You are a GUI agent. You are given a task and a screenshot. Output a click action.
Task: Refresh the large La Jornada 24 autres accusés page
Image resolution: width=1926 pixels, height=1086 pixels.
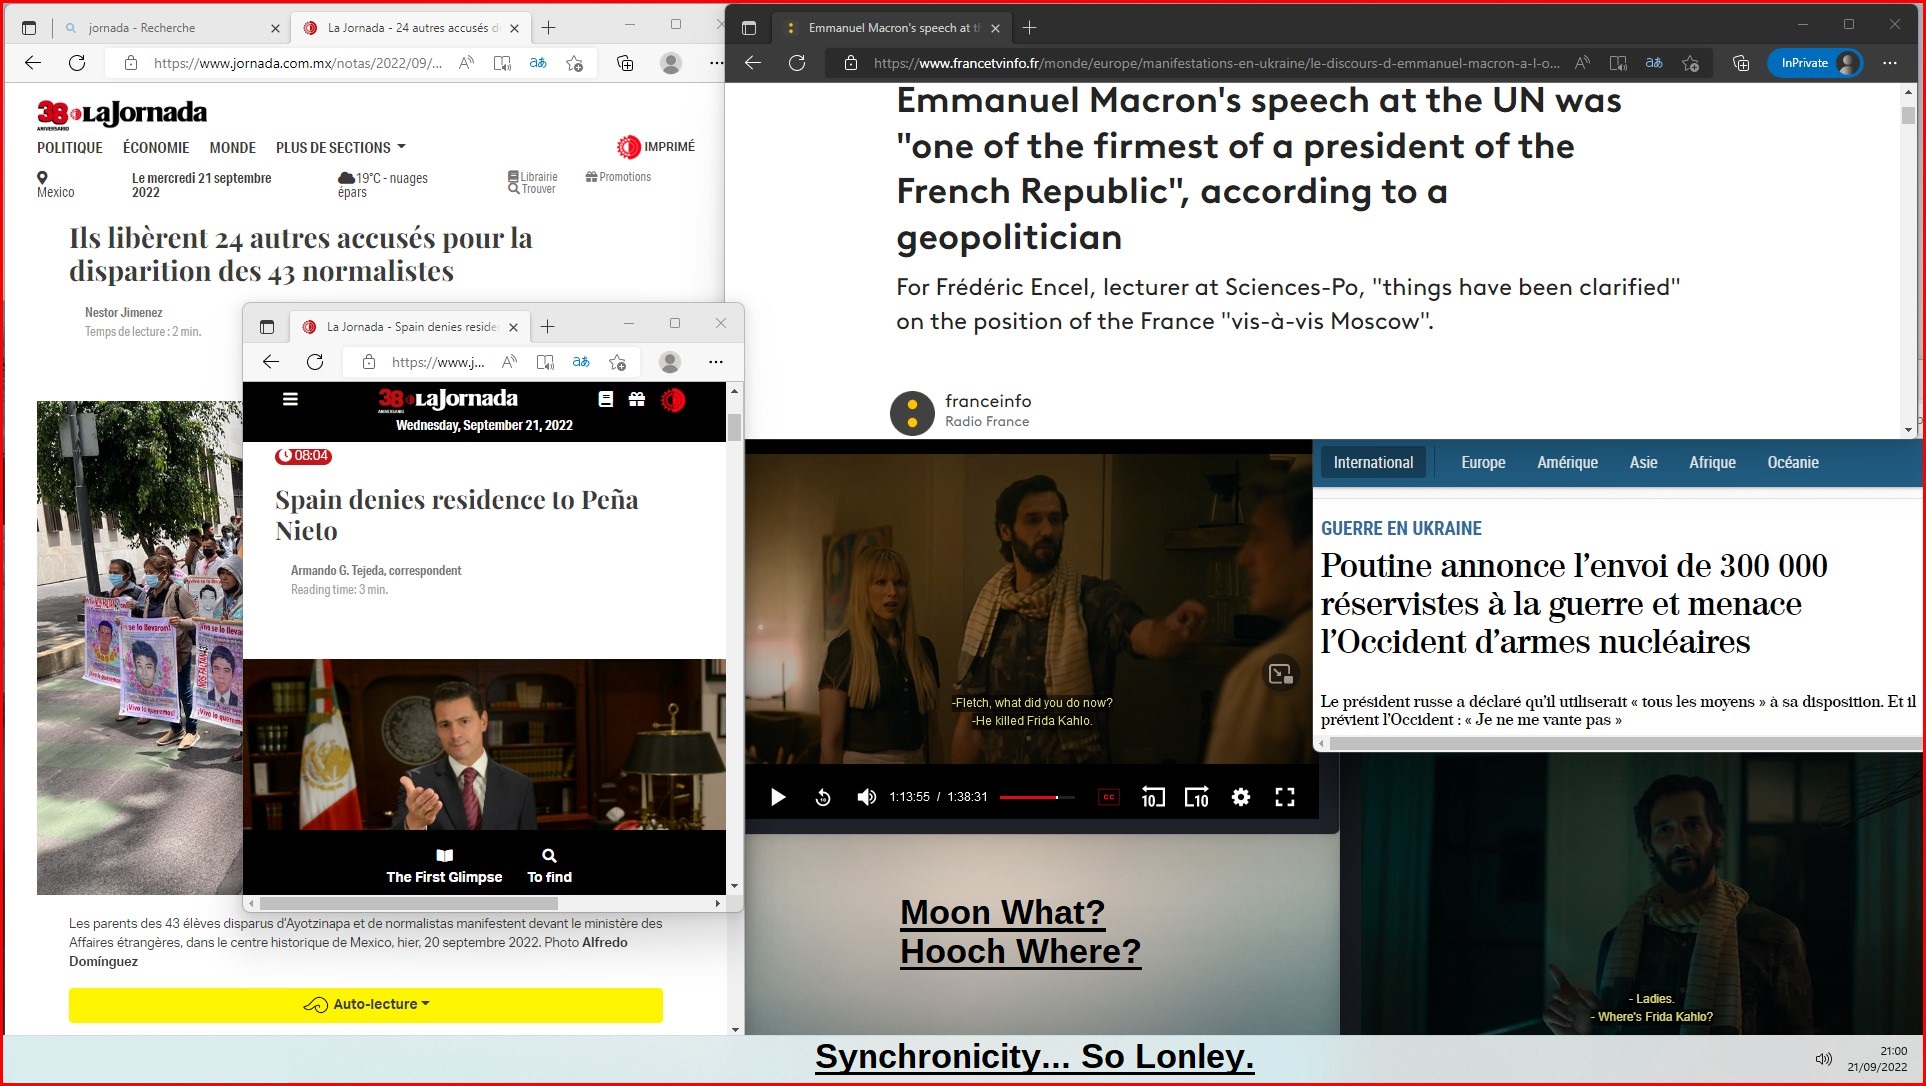[77, 63]
